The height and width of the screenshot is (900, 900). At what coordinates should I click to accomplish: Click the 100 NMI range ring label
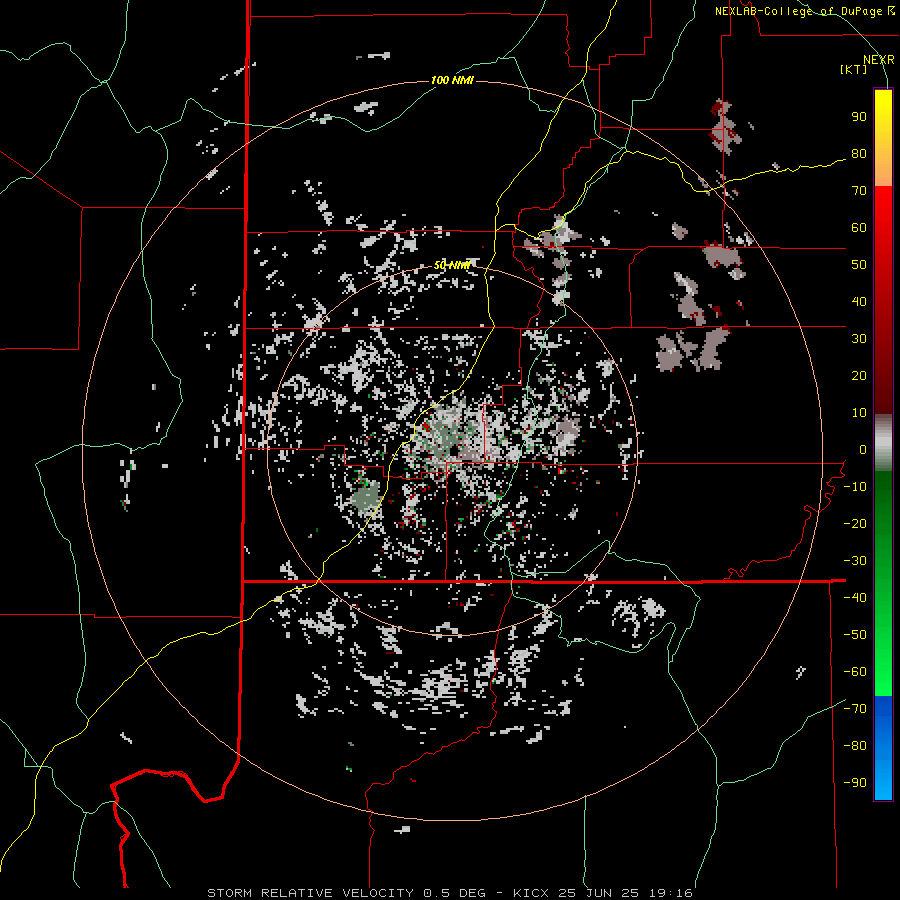point(452,80)
